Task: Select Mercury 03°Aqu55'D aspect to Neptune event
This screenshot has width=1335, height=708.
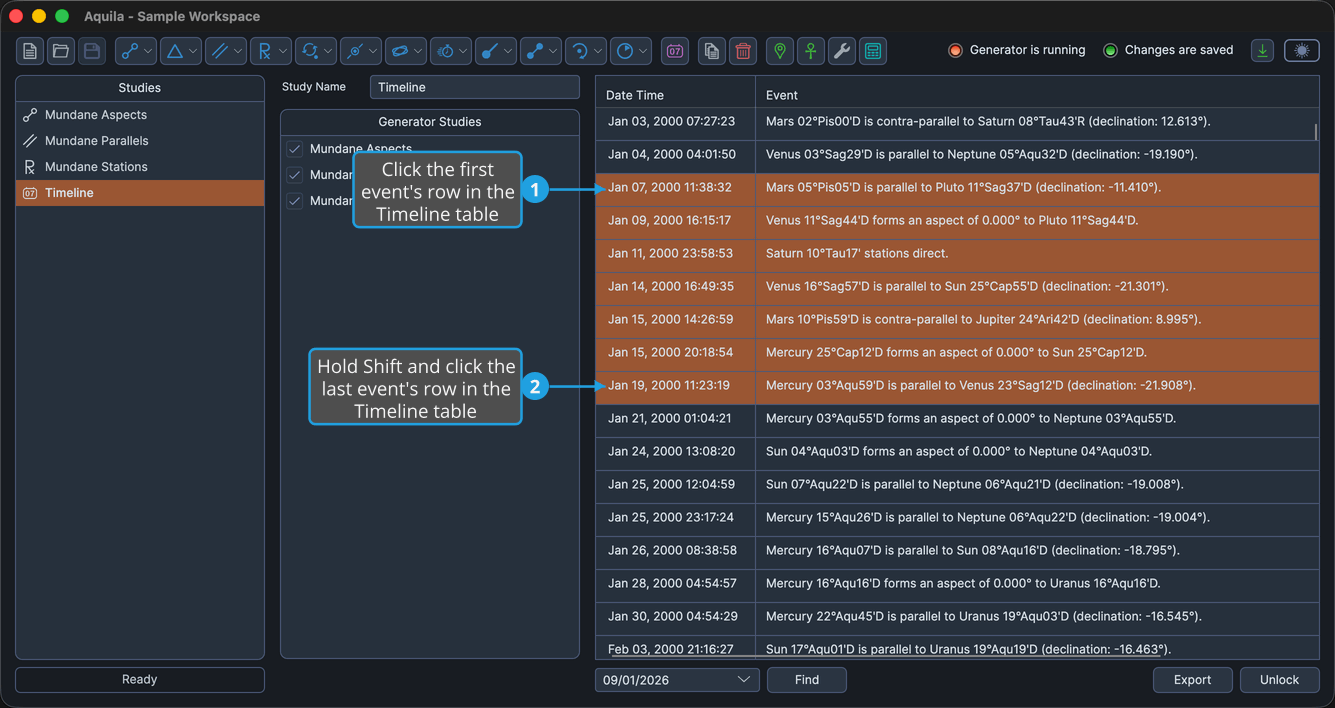Action: tap(957, 419)
